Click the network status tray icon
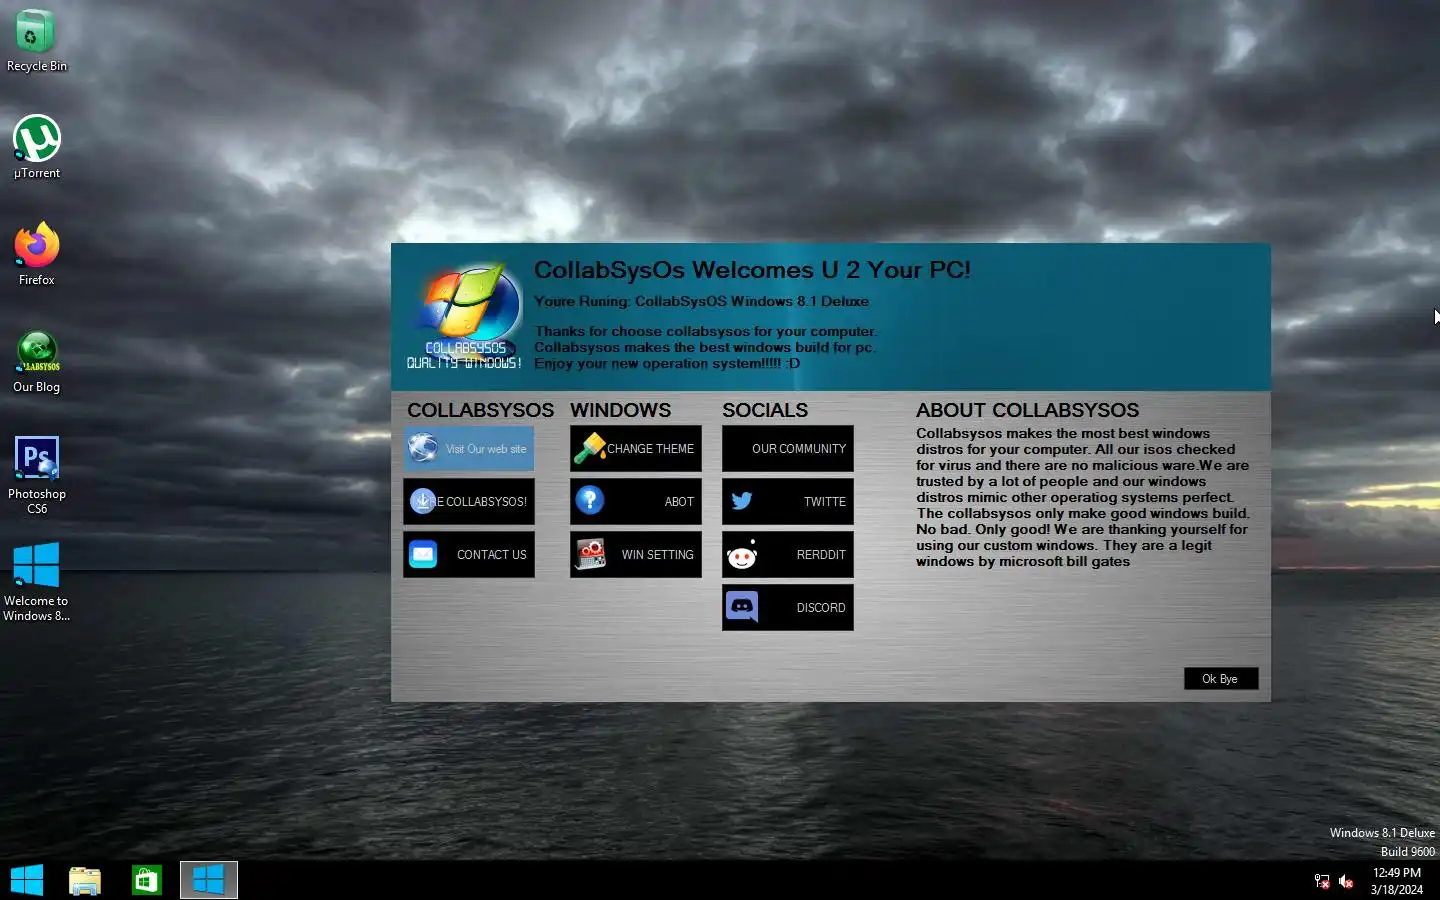Screen dimensions: 1440x900 click(x=1322, y=882)
